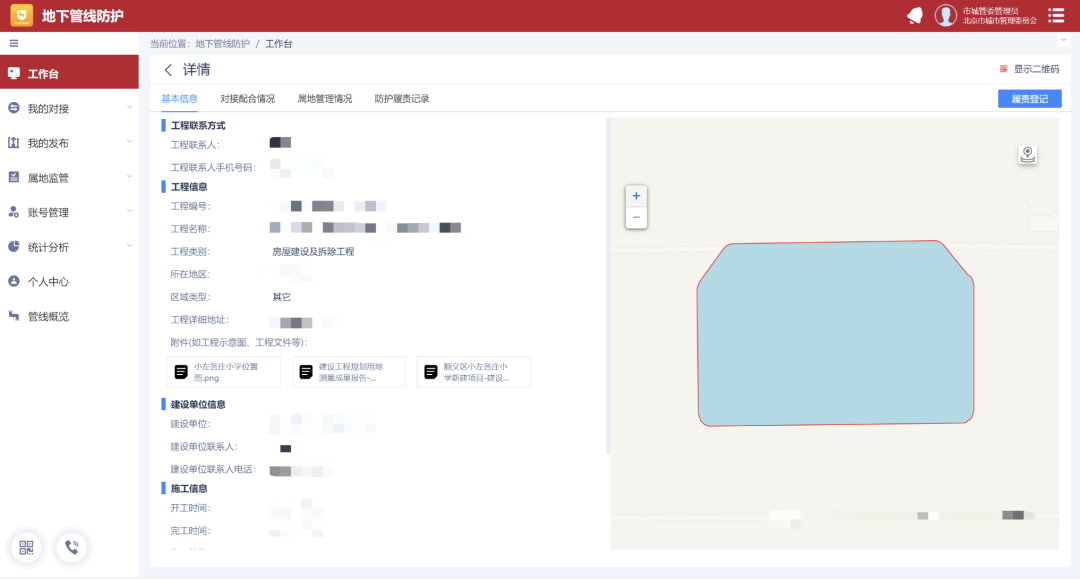Collapse sidebar with hamburger icon
1080x579 pixels.
[x=14, y=43]
